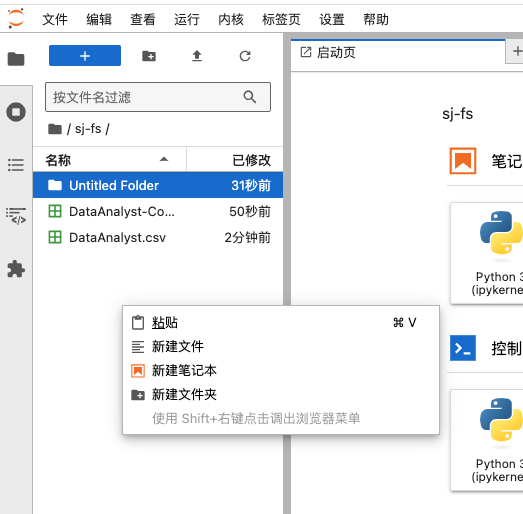Launch the Python 3 notebook tile
The width and height of the screenshot is (523, 514).
point(487,253)
